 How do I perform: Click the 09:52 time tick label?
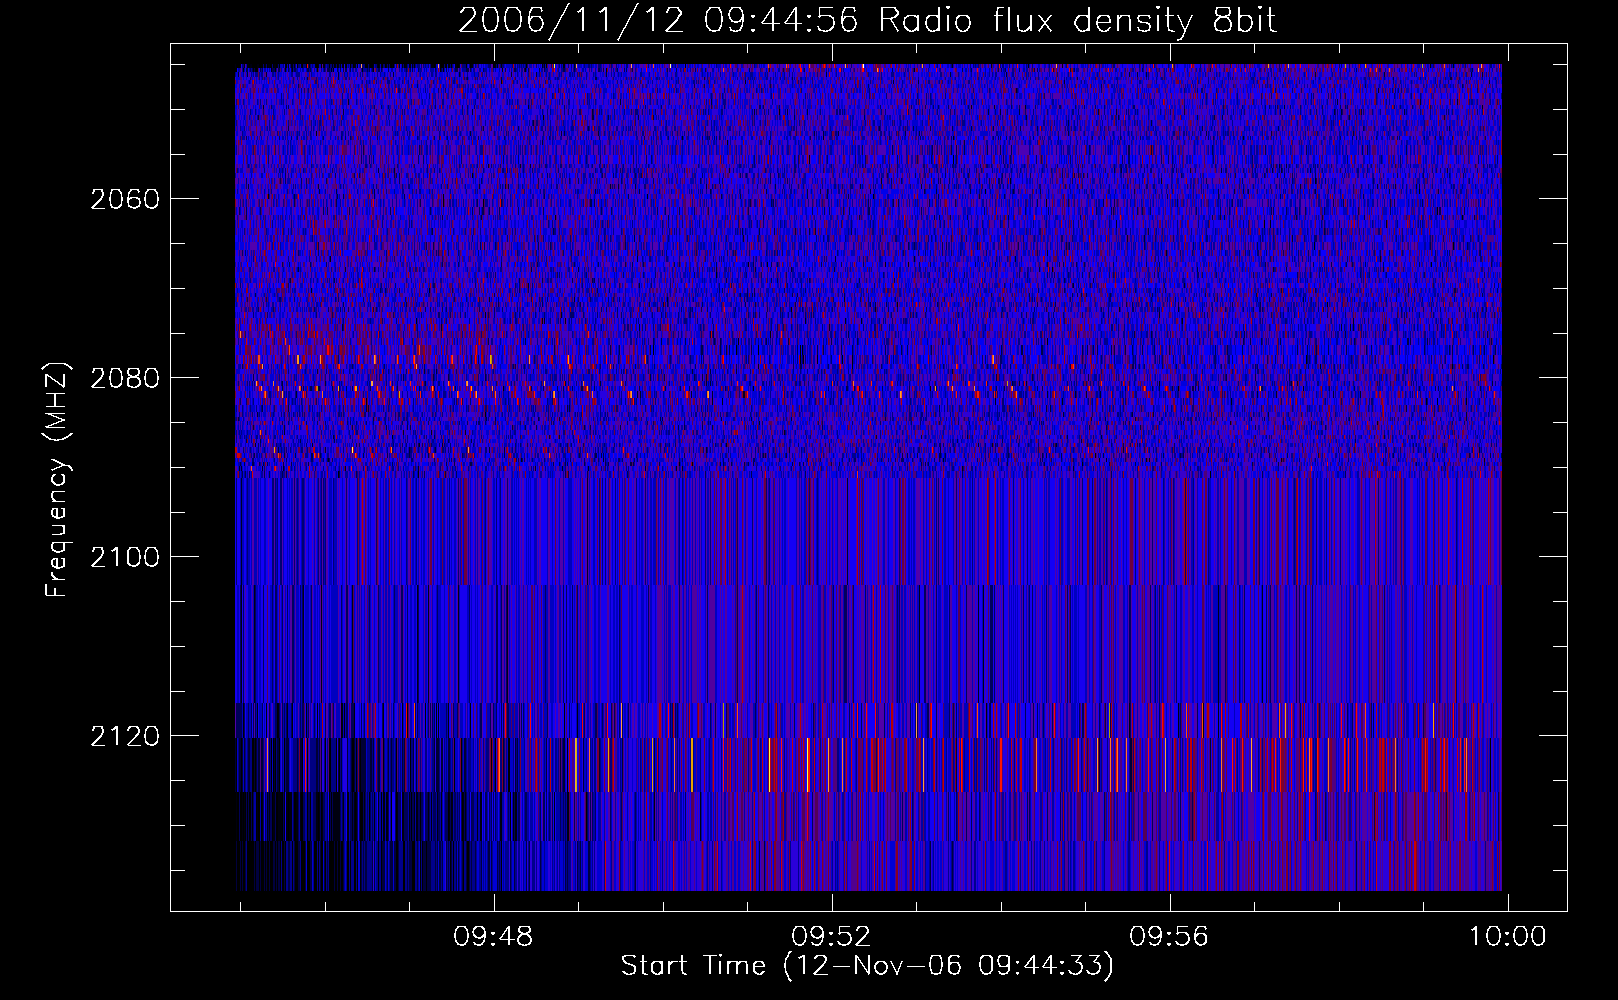pyautogui.click(x=831, y=937)
